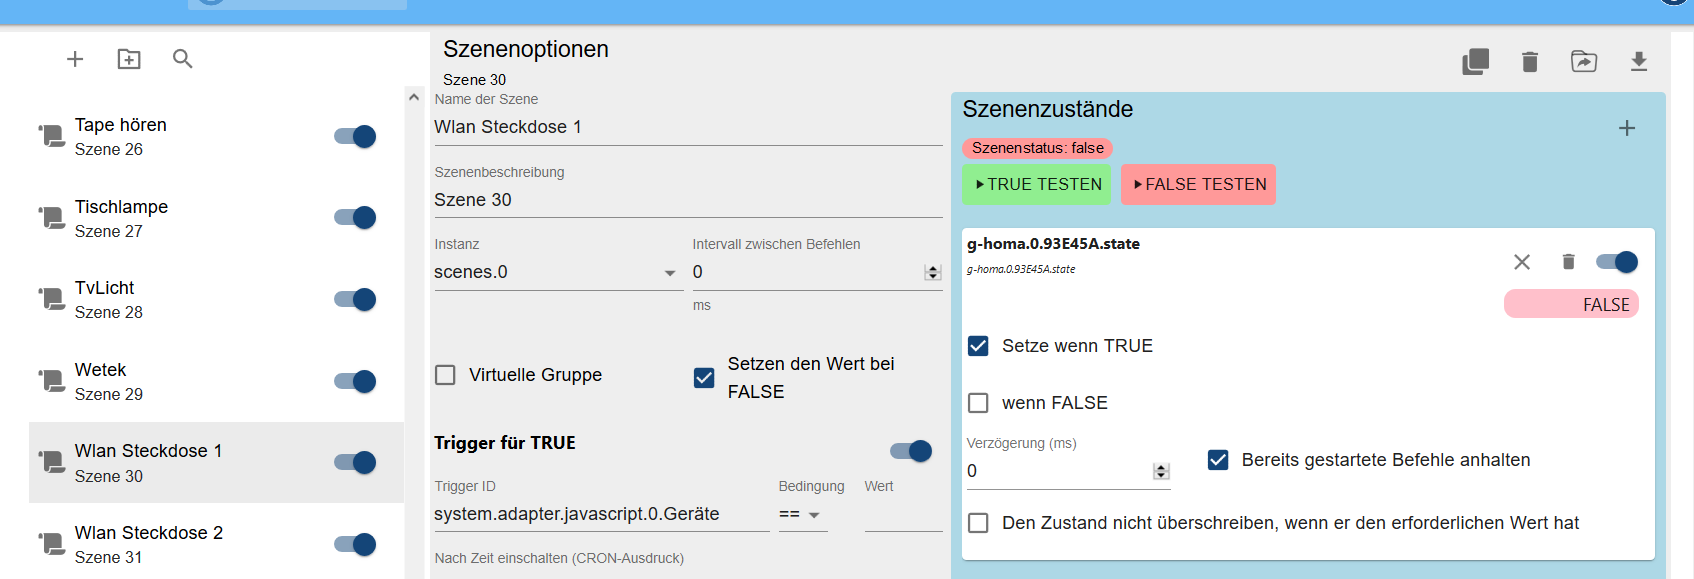Disable the Trigger für TRUE switch
This screenshot has height=579, width=1694.
911,451
